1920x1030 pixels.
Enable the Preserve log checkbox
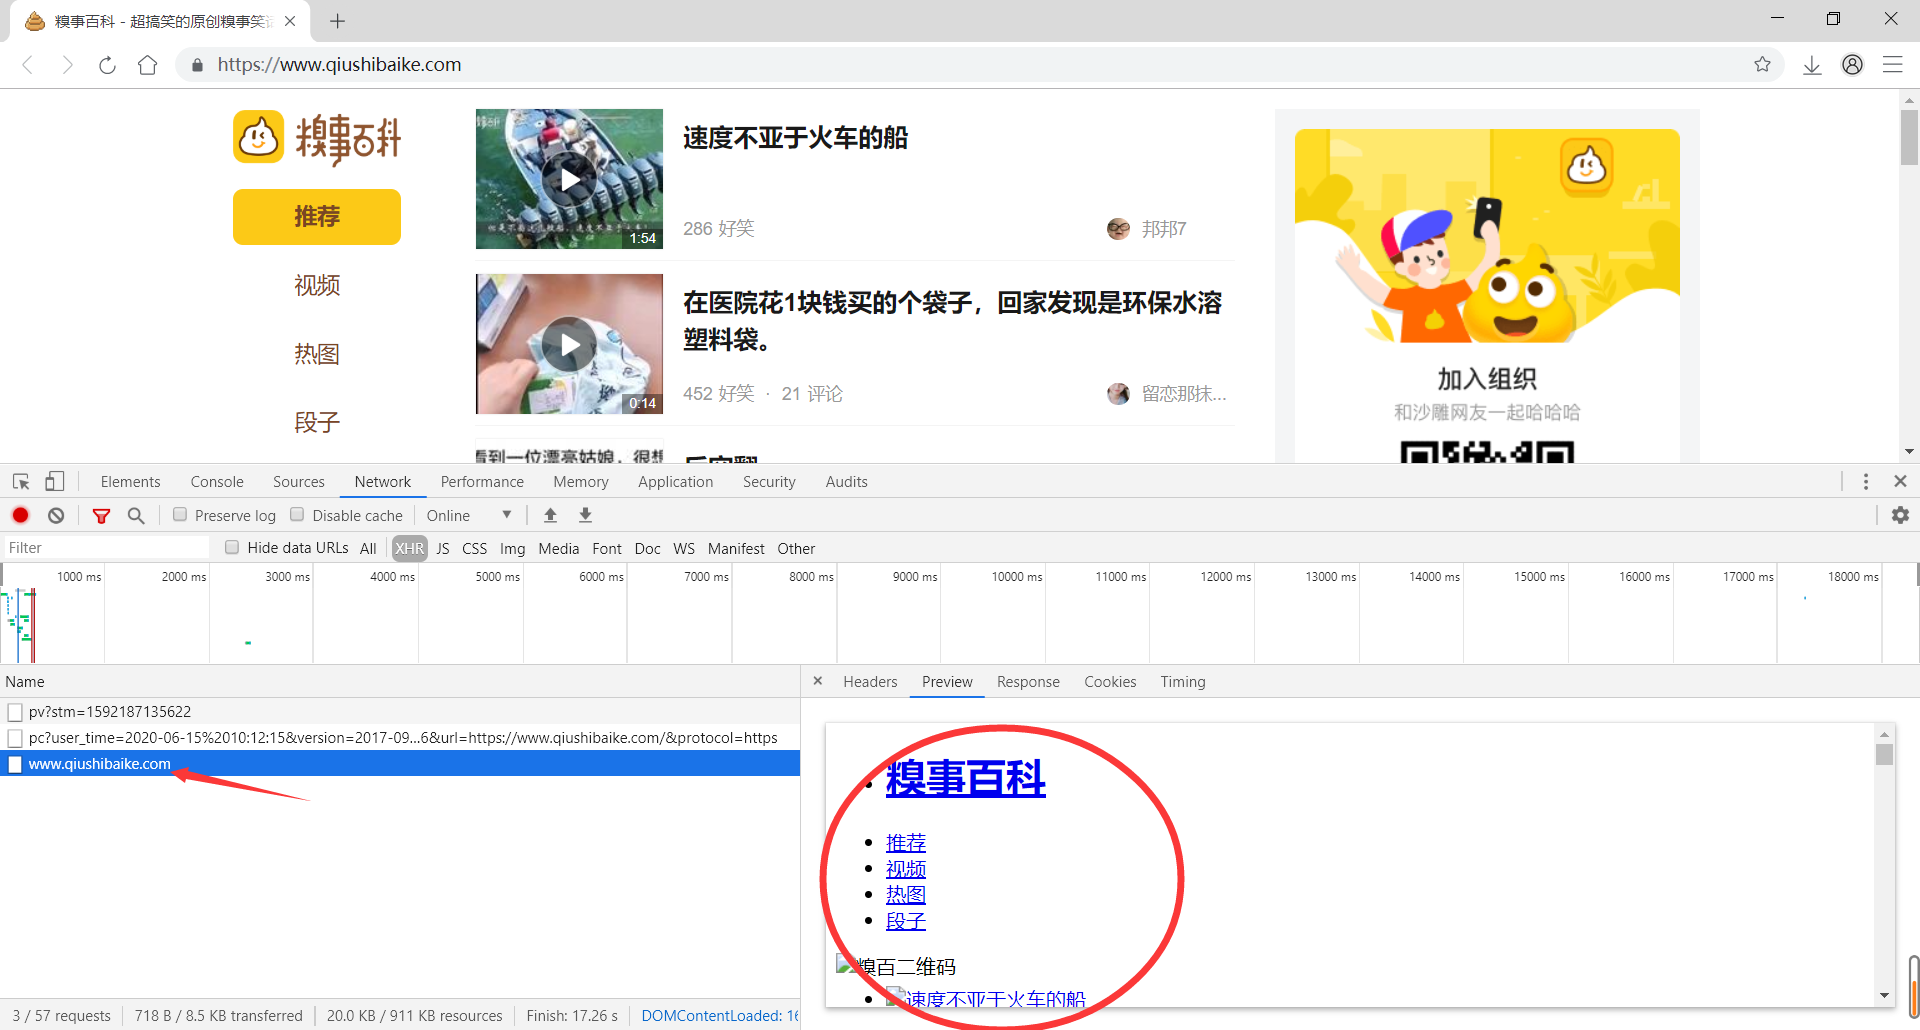180,515
